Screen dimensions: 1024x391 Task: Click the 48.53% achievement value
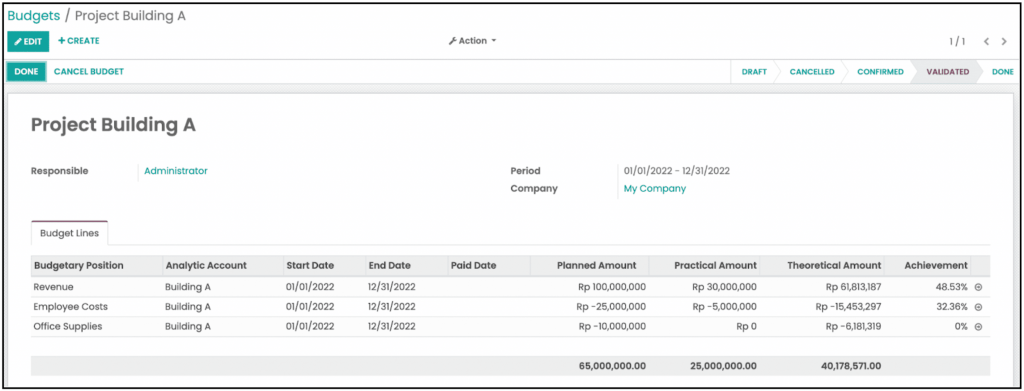point(951,287)
